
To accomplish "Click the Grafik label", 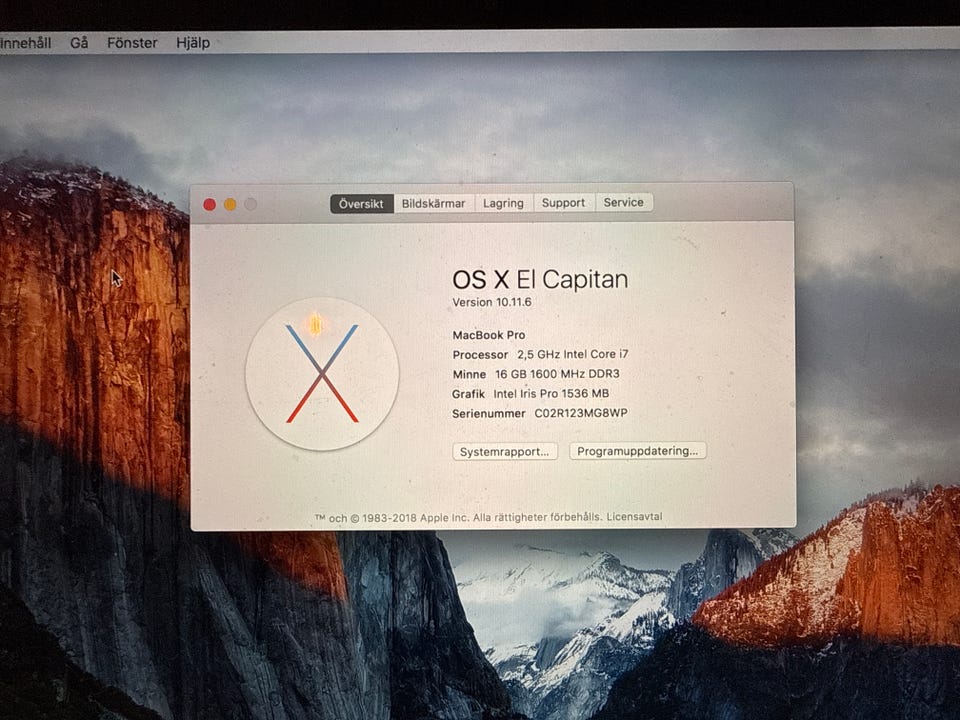I will 468,394.
